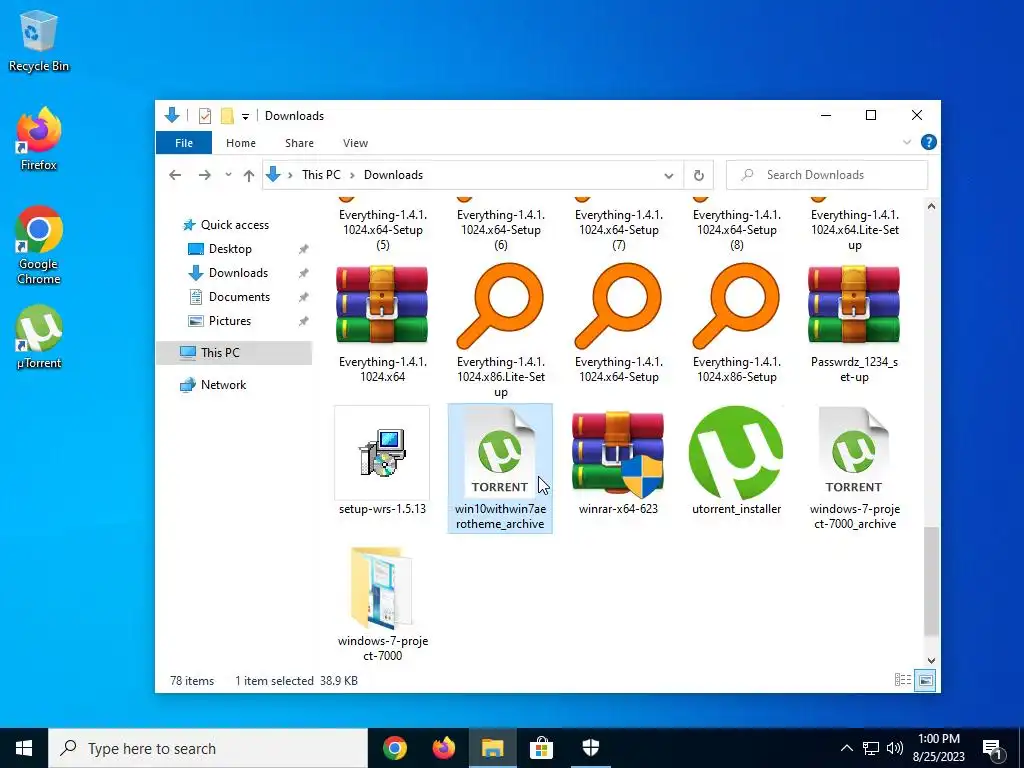Click the chevron after This PC in address bar
1024x768 pixels.
point(352,175)
